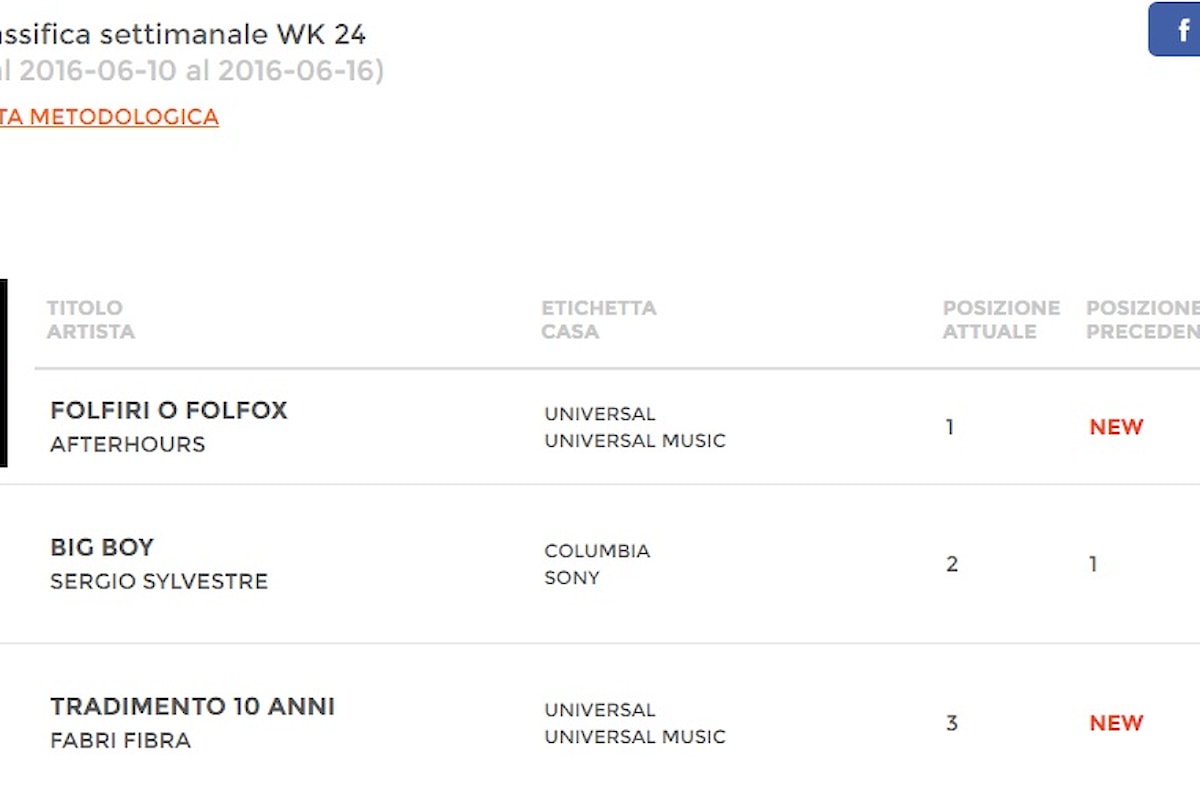Select the Afterhours artist name
This screenshot has width=1200, height=800.
click(128, 444)
